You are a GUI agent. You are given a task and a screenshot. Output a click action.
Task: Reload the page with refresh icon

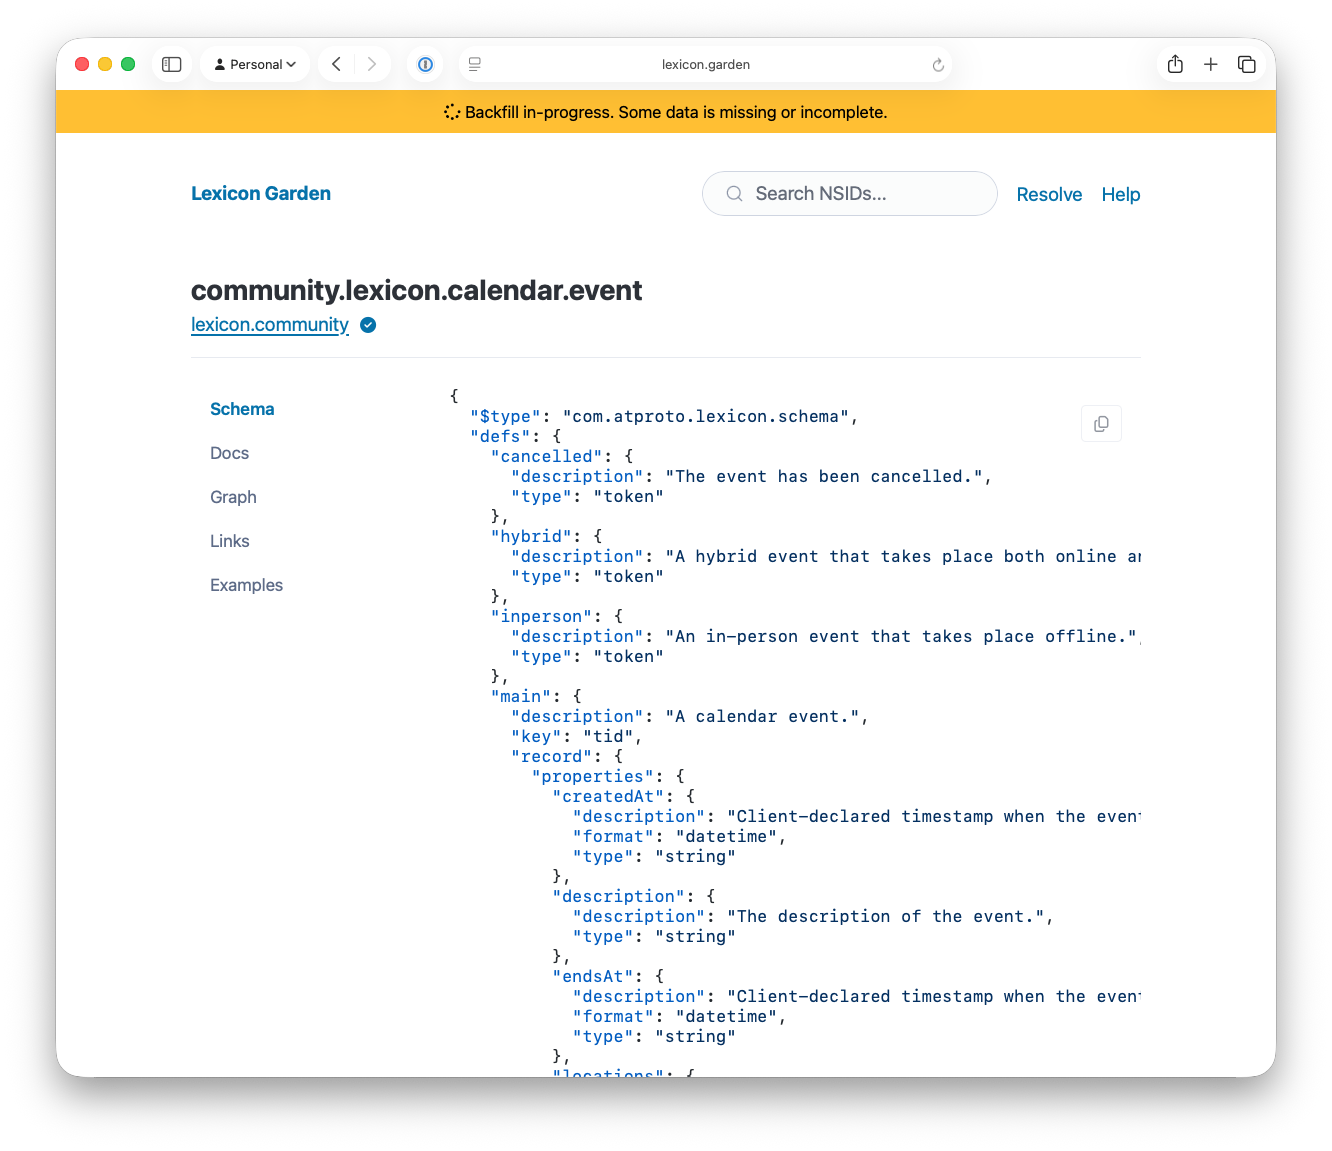(x=938, y=65)
